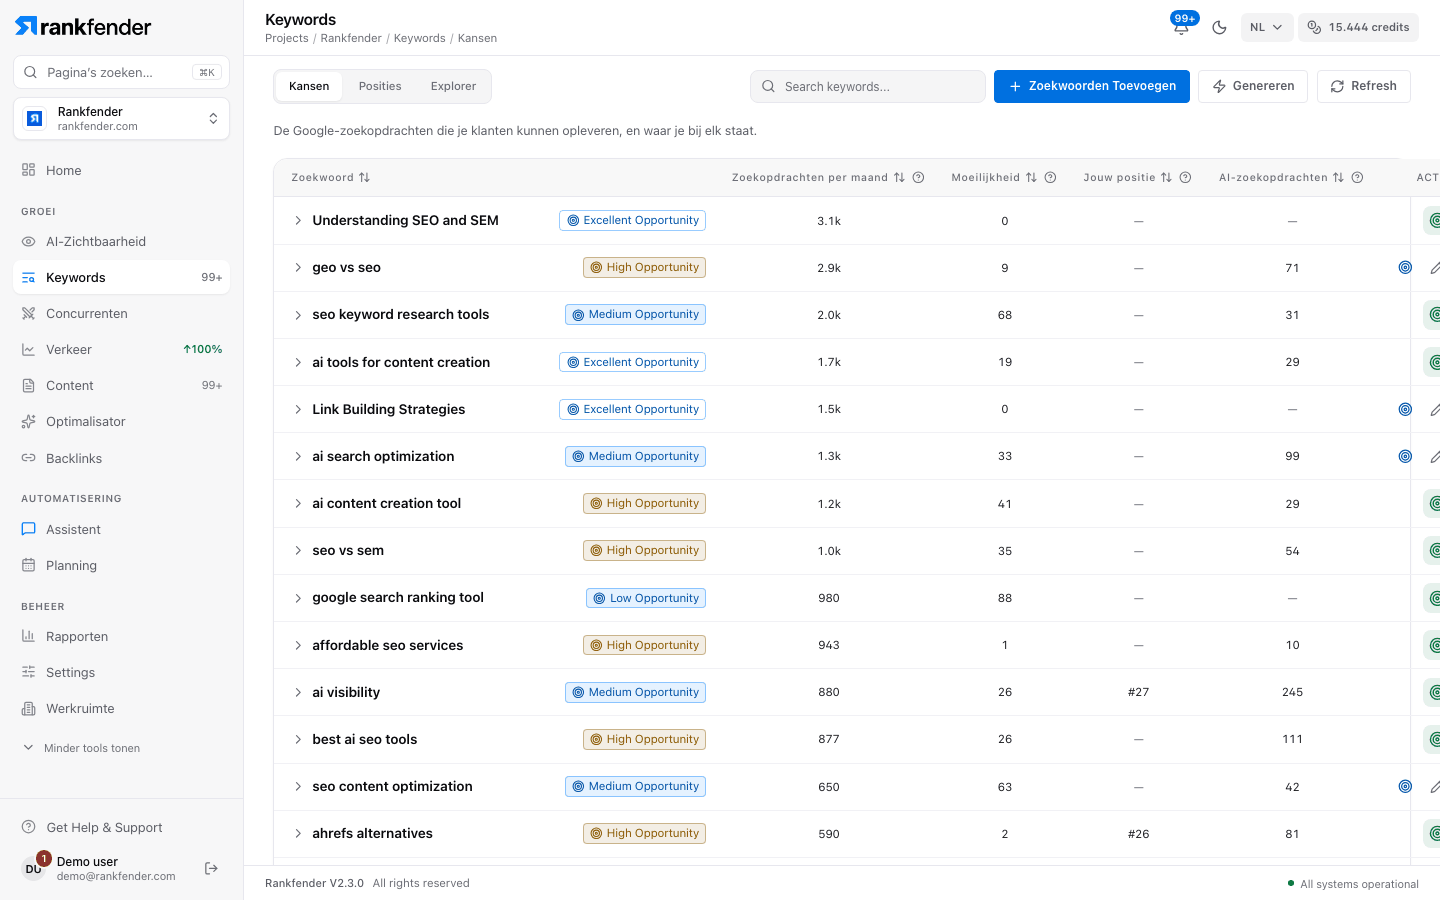
Task: Click the help icon beside AI-zoekopdrachten header
Action: 1357,178
